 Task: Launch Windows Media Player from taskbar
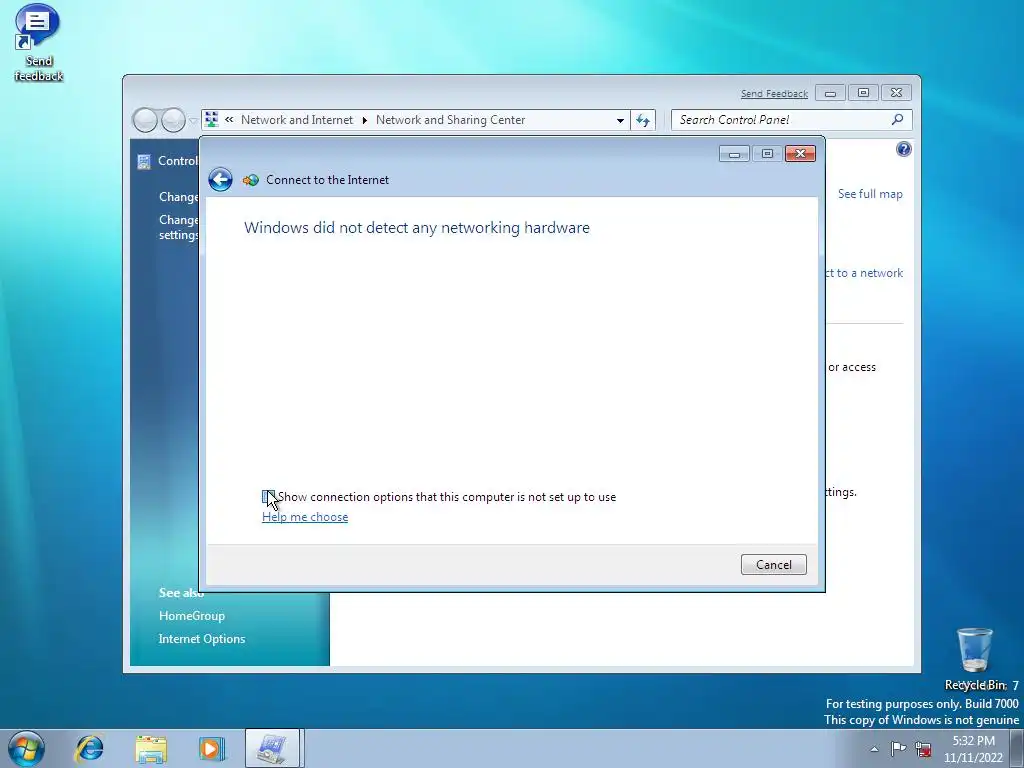(212, 748)
